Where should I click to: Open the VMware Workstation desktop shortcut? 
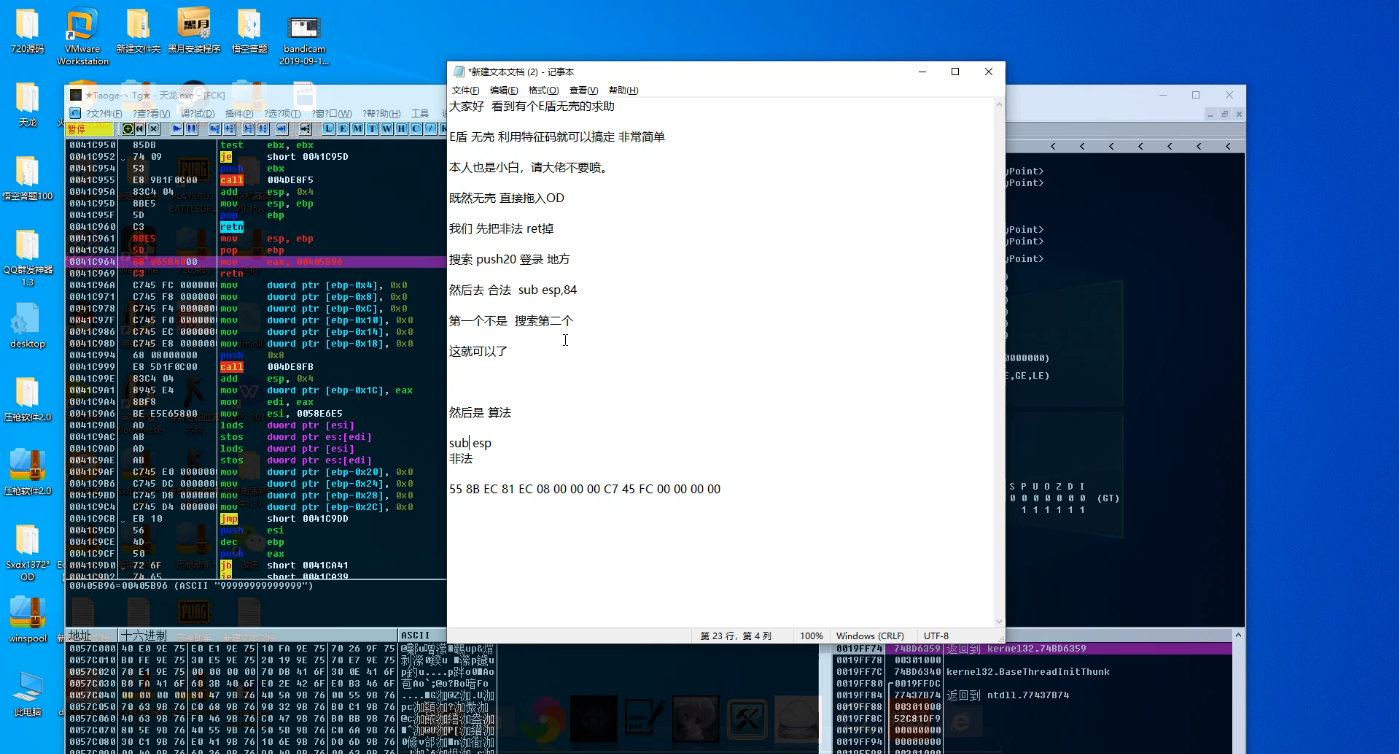click(82, 37)
